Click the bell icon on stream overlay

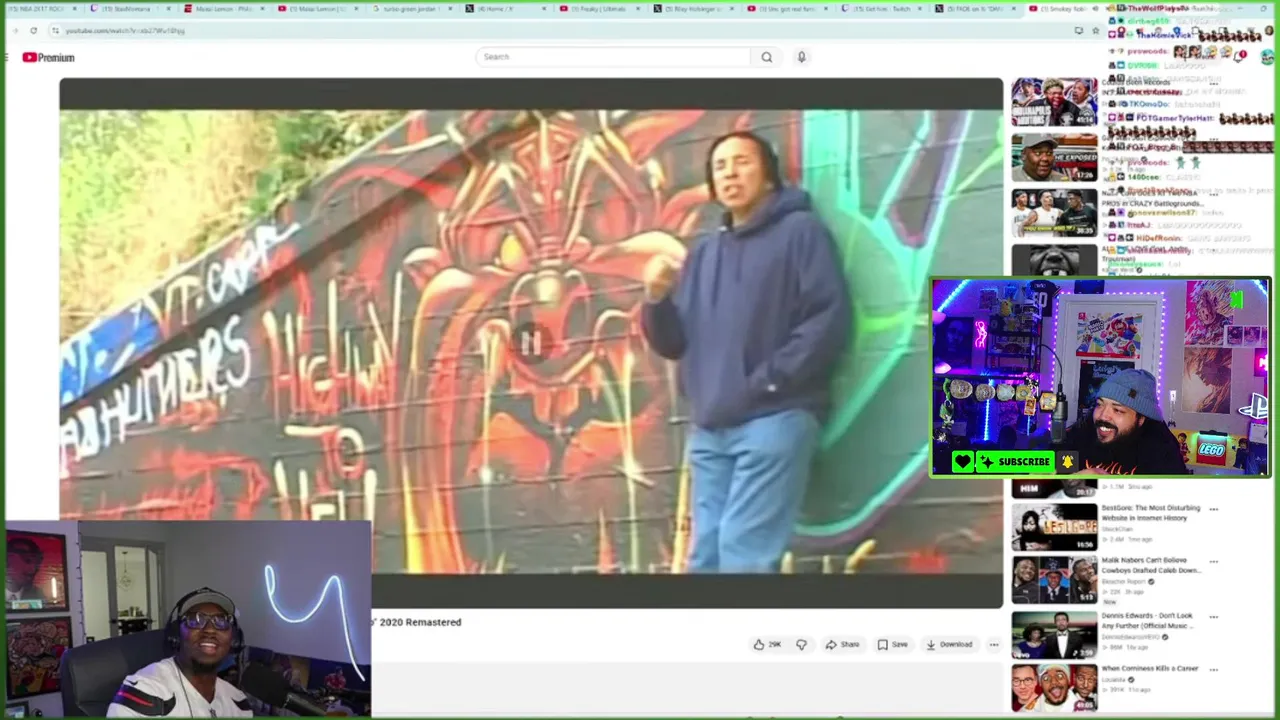click(1067, 462)
